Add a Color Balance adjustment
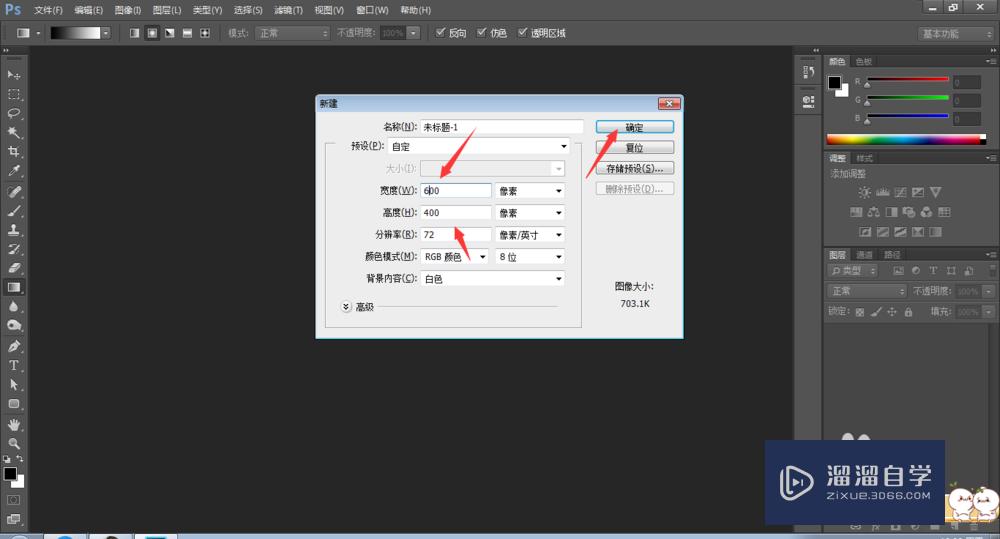This screenshot has width=1000, height=539. coord(874,212)
